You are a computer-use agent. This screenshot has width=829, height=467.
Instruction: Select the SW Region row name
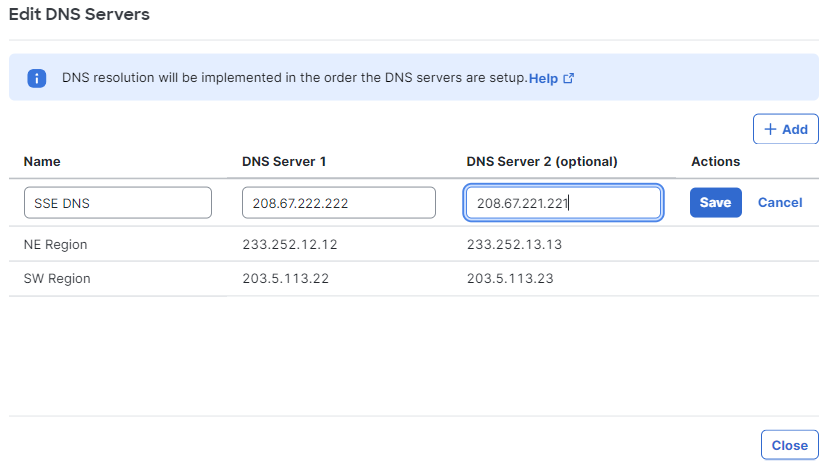(x=57, y=278)
